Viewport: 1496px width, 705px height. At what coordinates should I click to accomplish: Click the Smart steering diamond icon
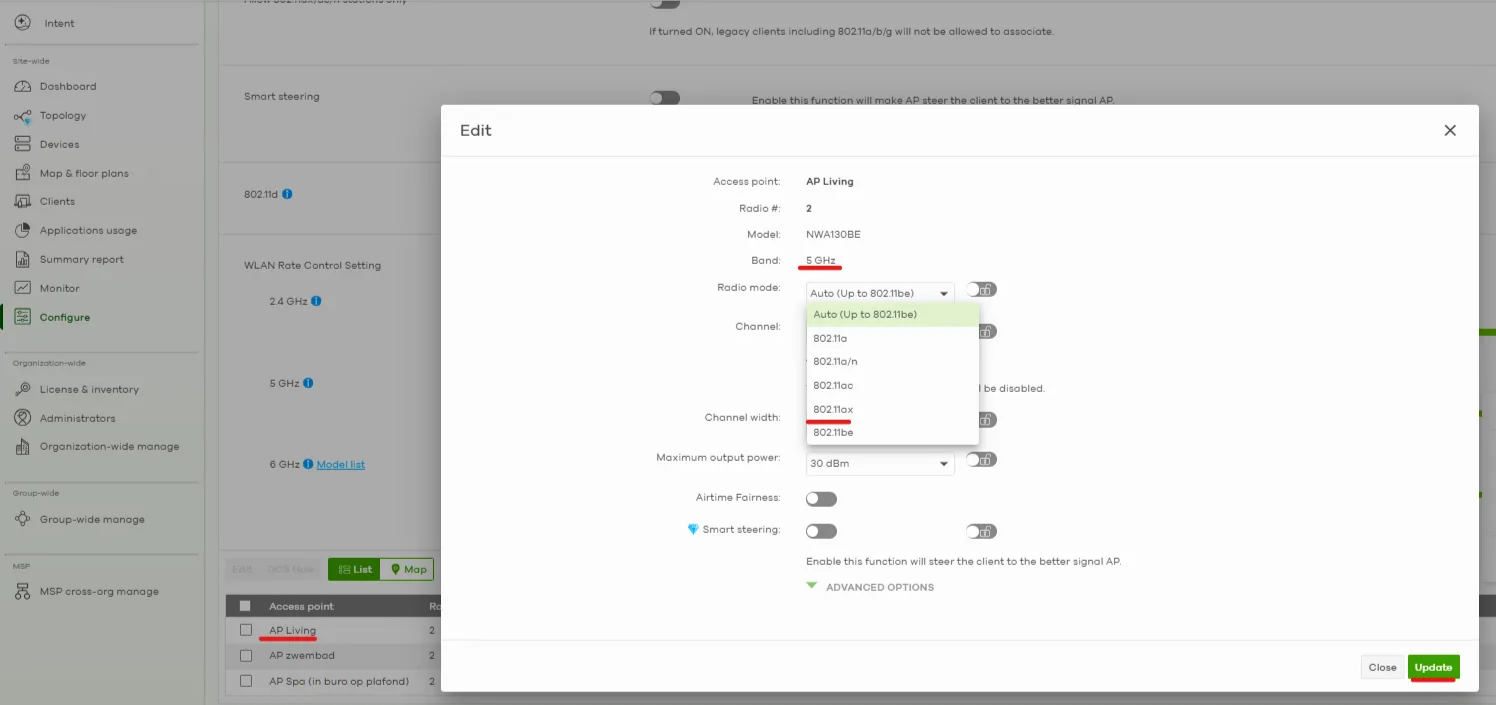tap(693, 530)
